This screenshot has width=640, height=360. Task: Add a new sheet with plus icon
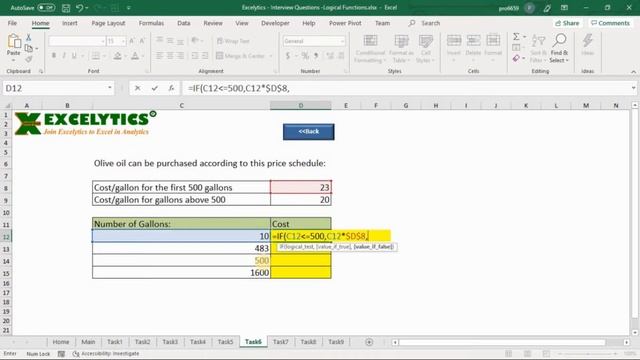coord(369,342)
